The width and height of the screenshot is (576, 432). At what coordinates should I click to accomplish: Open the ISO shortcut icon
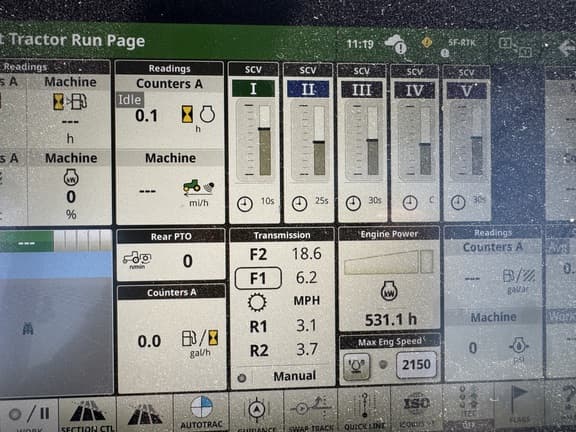(x=416, y=410)
